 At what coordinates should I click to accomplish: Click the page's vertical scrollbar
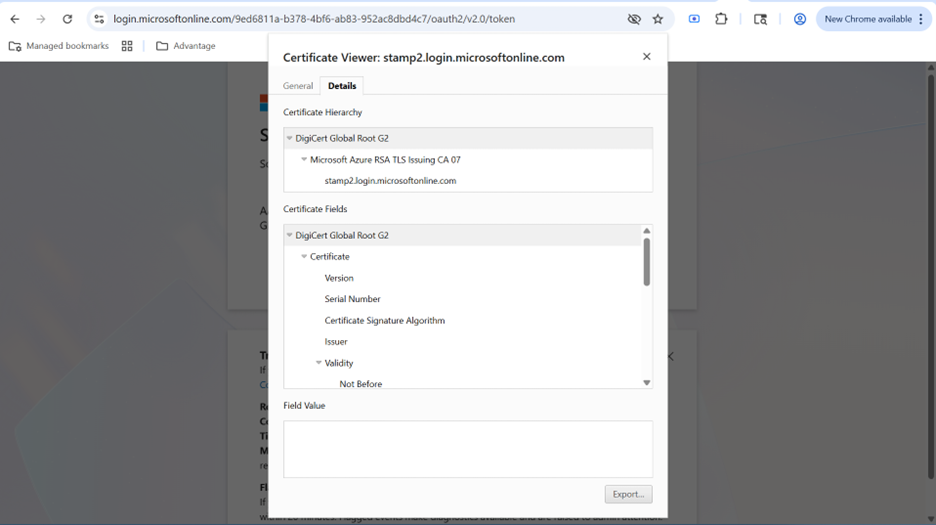(x=931, y=276)
